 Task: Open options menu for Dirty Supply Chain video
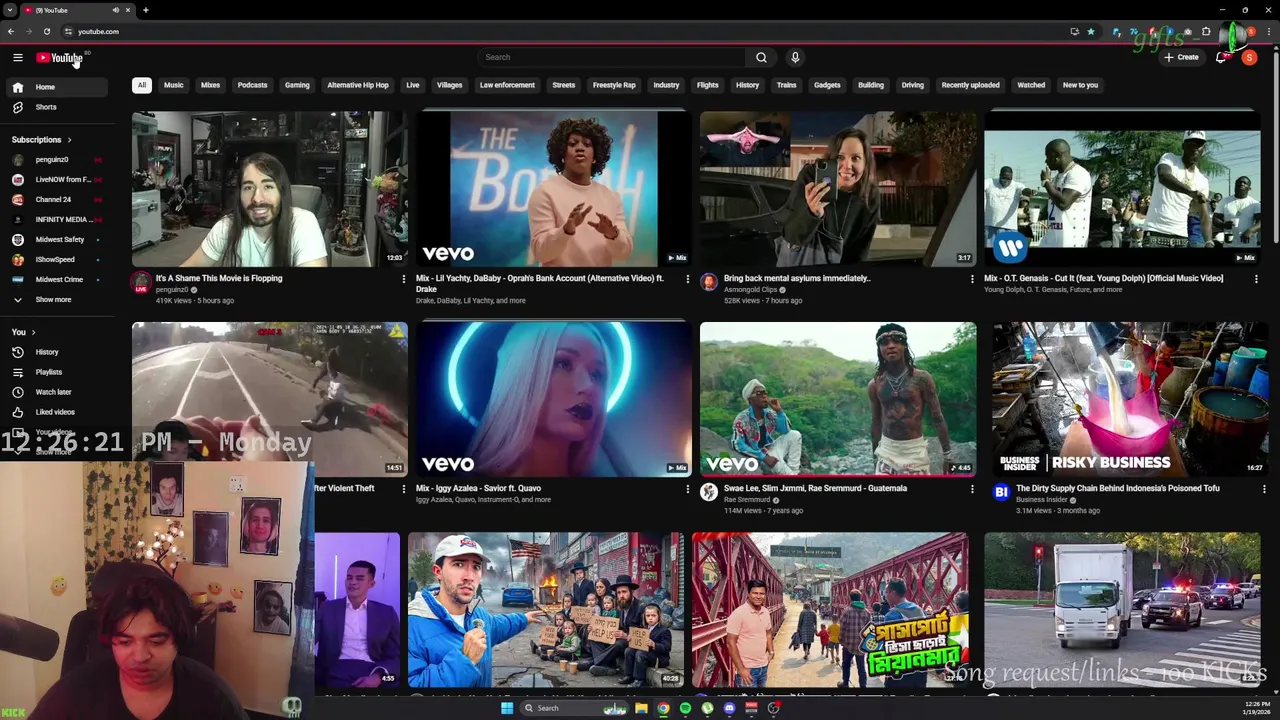click(x=1264, y=489)
